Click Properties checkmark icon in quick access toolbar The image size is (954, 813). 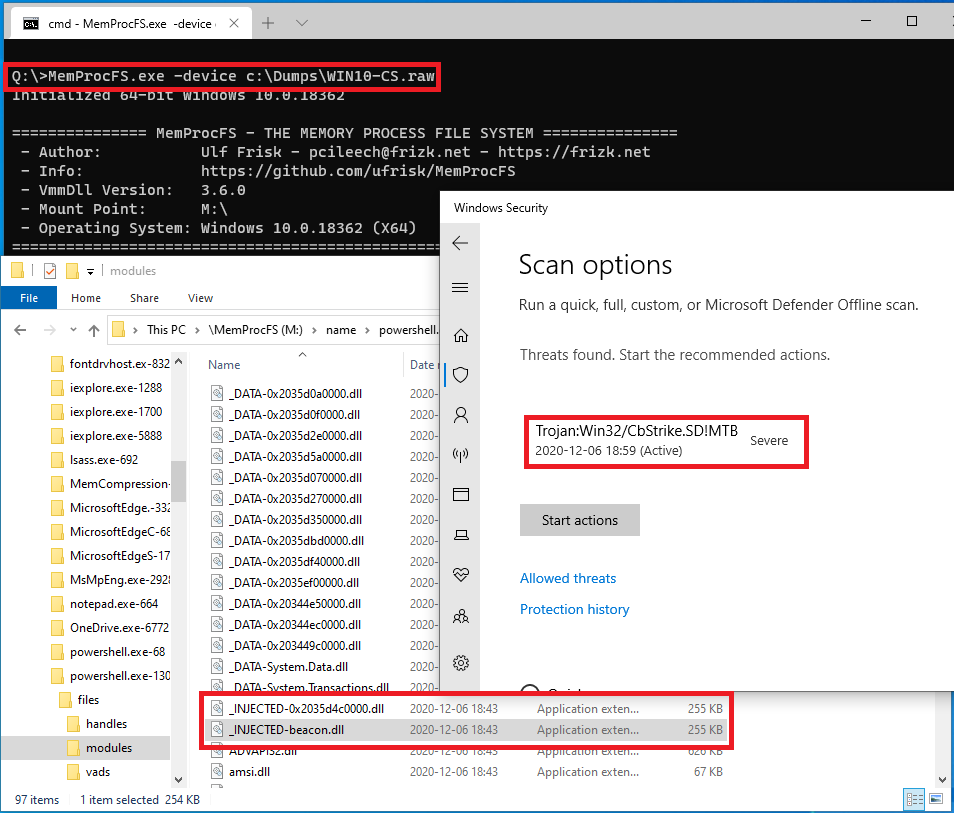[50, 271]
